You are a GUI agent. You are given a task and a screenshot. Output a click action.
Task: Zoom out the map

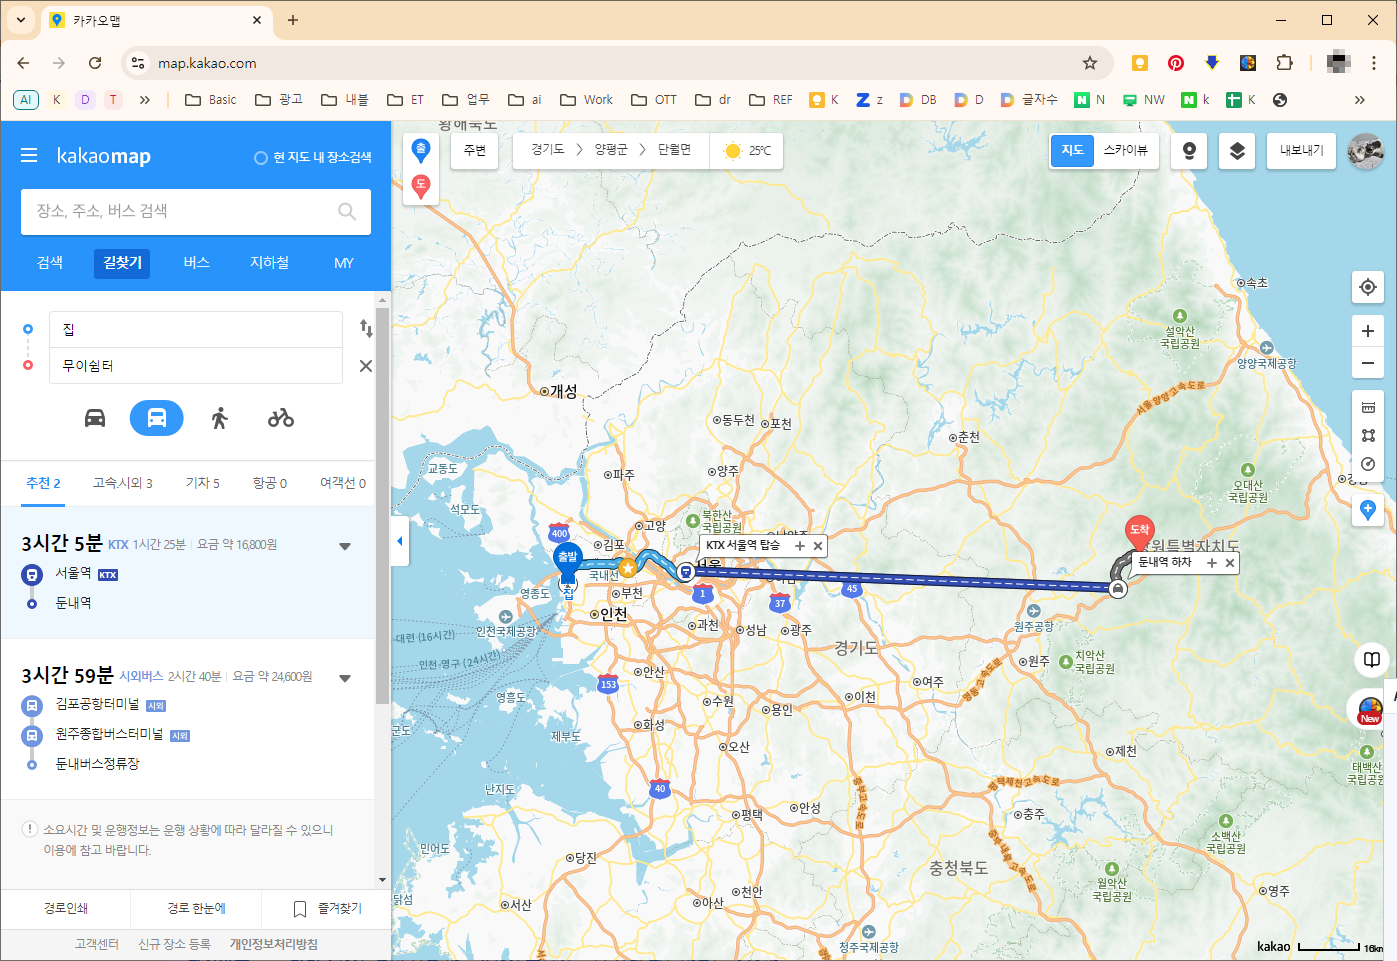[x=1368, y=363]
